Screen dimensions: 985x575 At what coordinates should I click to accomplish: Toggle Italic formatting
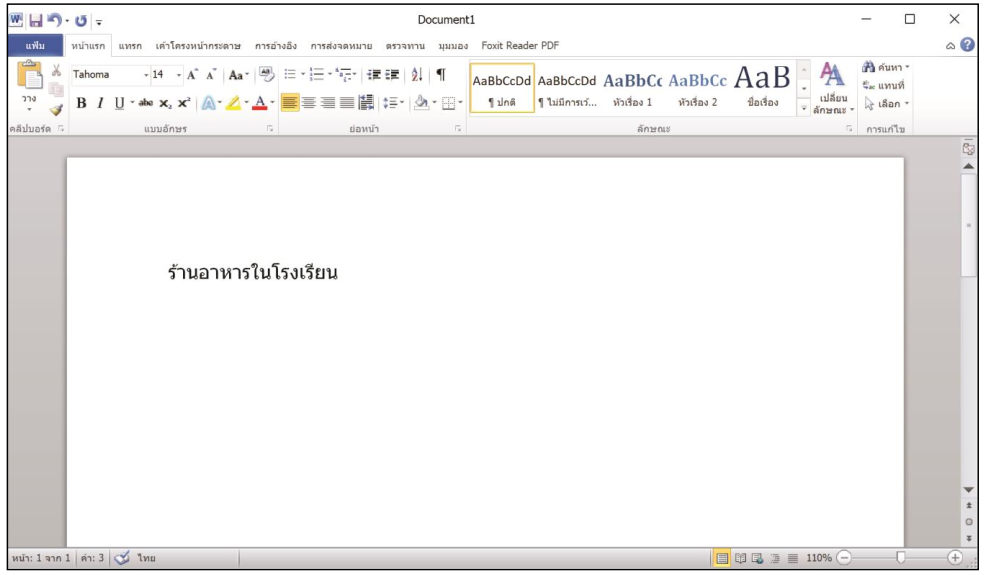click(100, 102)
